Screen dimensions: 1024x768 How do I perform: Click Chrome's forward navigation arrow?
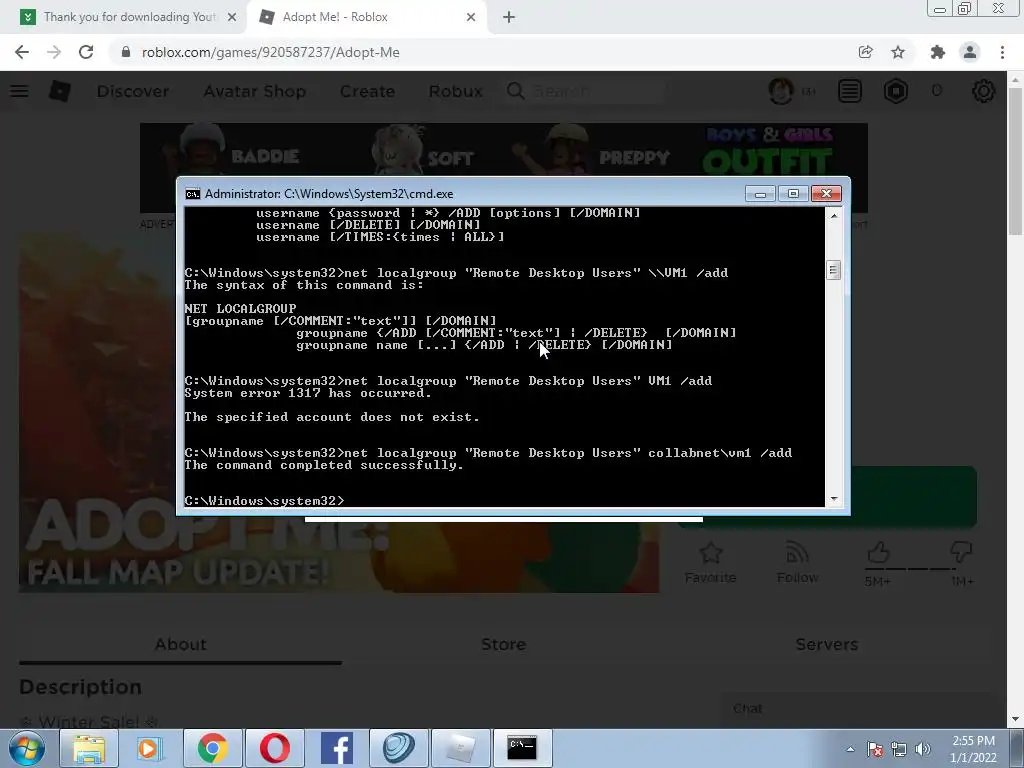(x=54, y=52)
